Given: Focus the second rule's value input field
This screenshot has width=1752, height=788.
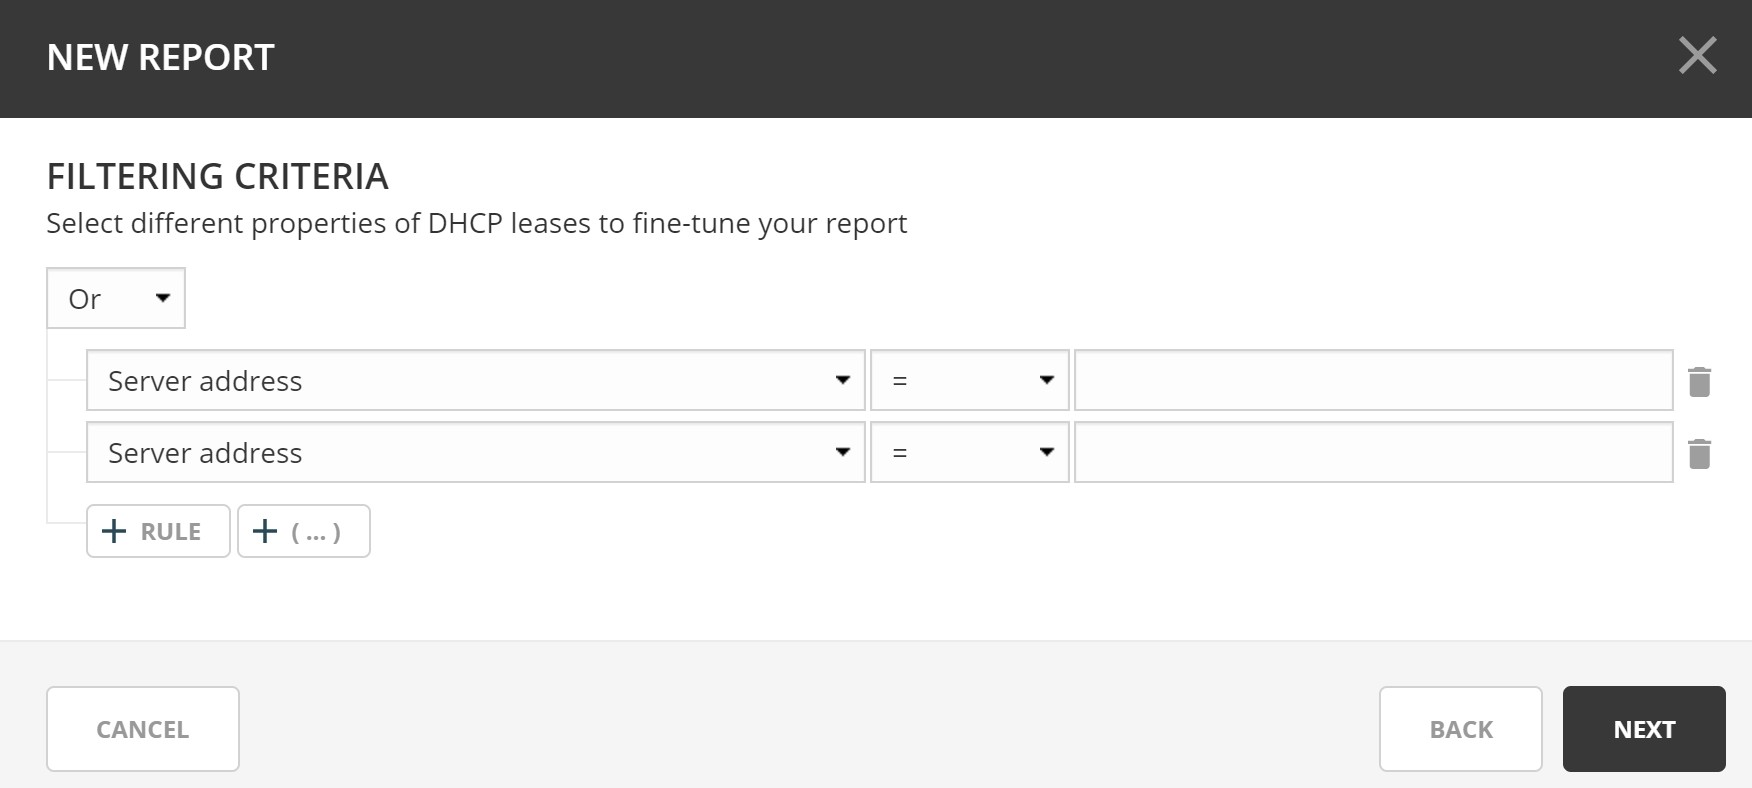Looking at the screenshot, I should pyautogui.click(x=1373, y=452).
